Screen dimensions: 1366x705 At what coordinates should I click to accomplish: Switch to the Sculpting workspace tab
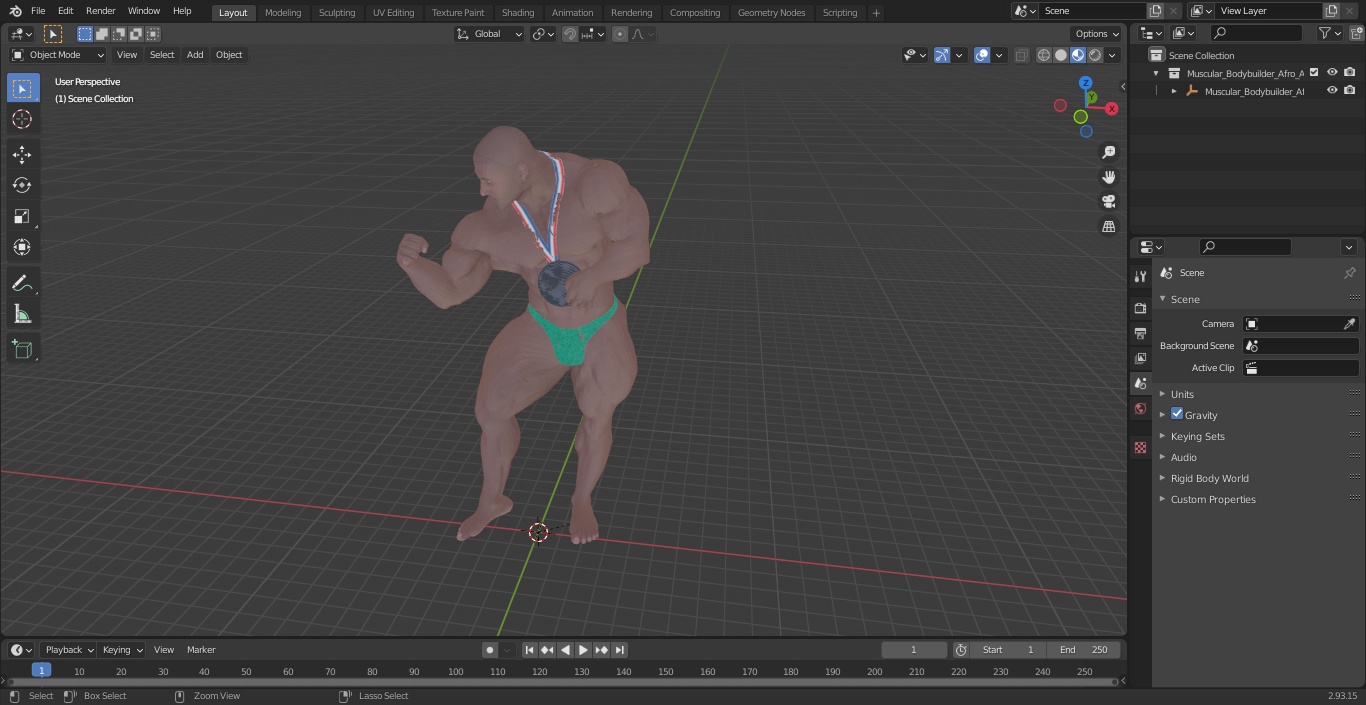337,12
